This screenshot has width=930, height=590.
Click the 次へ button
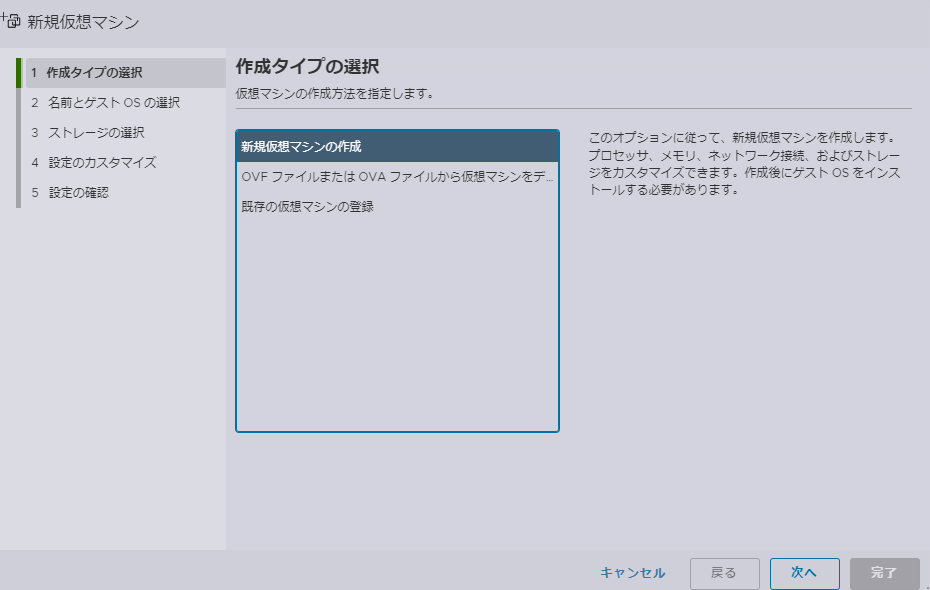[804, 573]
